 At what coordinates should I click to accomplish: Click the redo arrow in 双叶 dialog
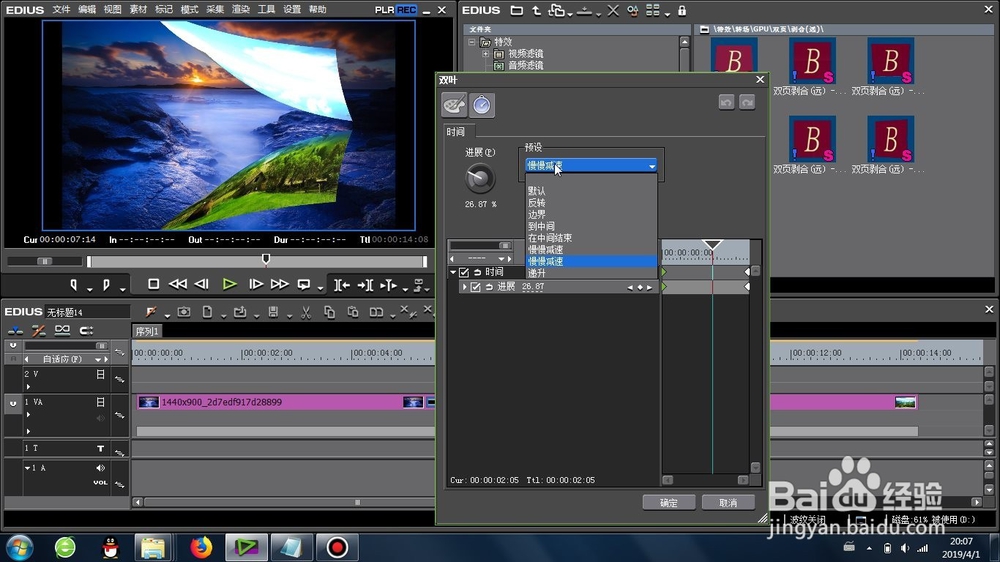pos(747,102)
